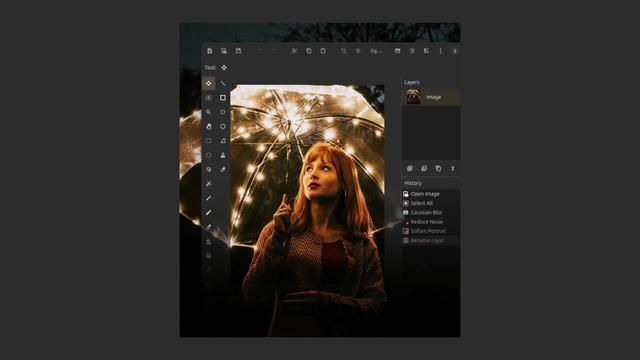Click the Cut scissors icon in toolbar
640x360 pixels.
tap(294, 51)
